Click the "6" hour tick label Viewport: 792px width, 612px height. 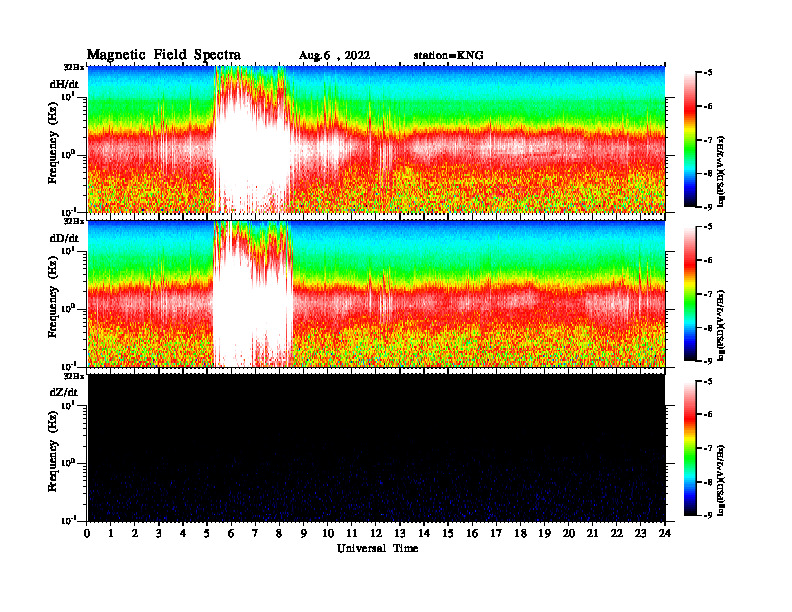pos(231,533)
